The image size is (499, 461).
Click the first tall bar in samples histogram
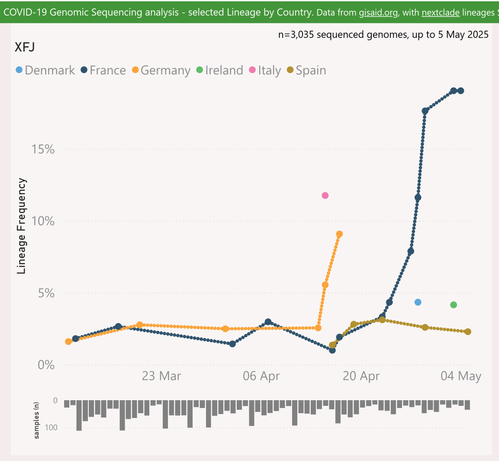79,415
